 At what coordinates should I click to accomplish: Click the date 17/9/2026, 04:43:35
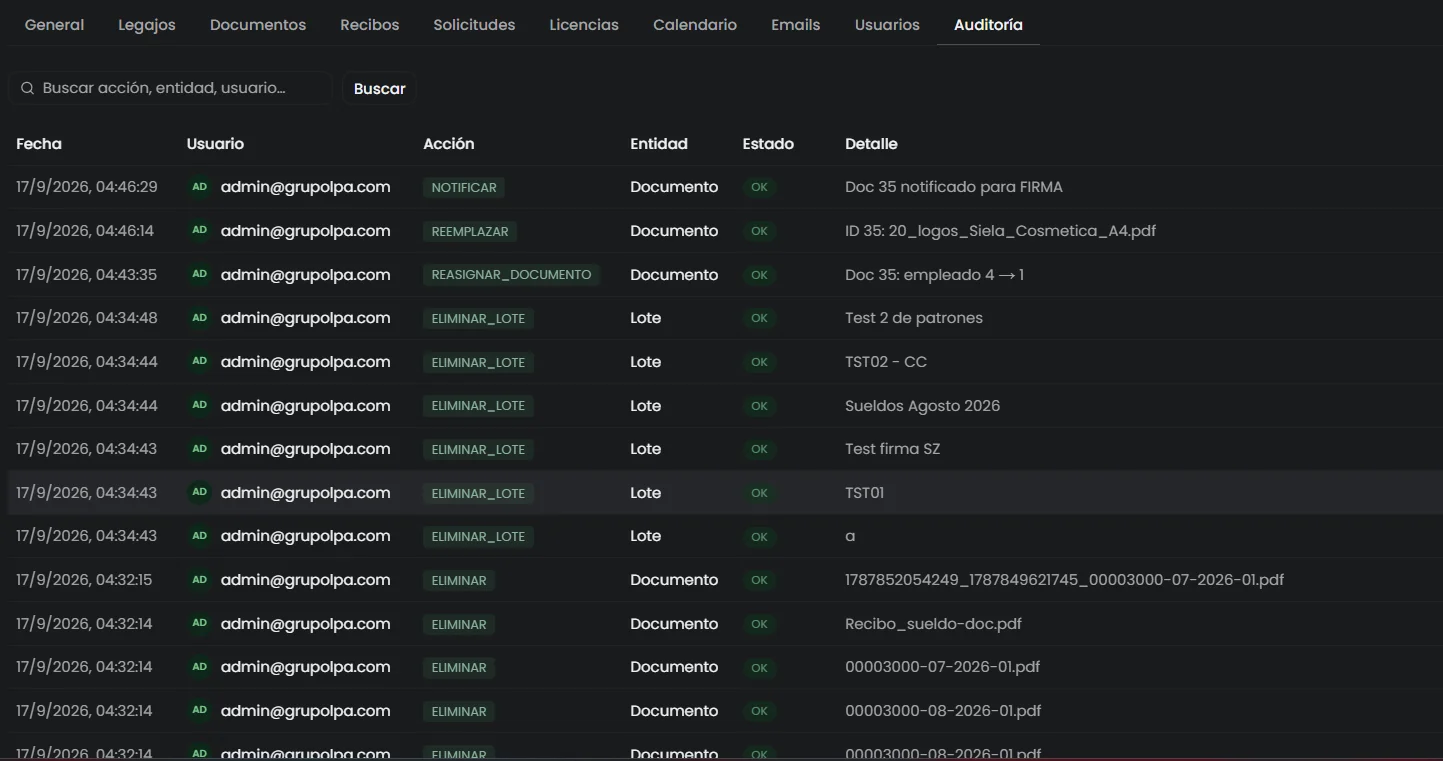coord(87,275)
